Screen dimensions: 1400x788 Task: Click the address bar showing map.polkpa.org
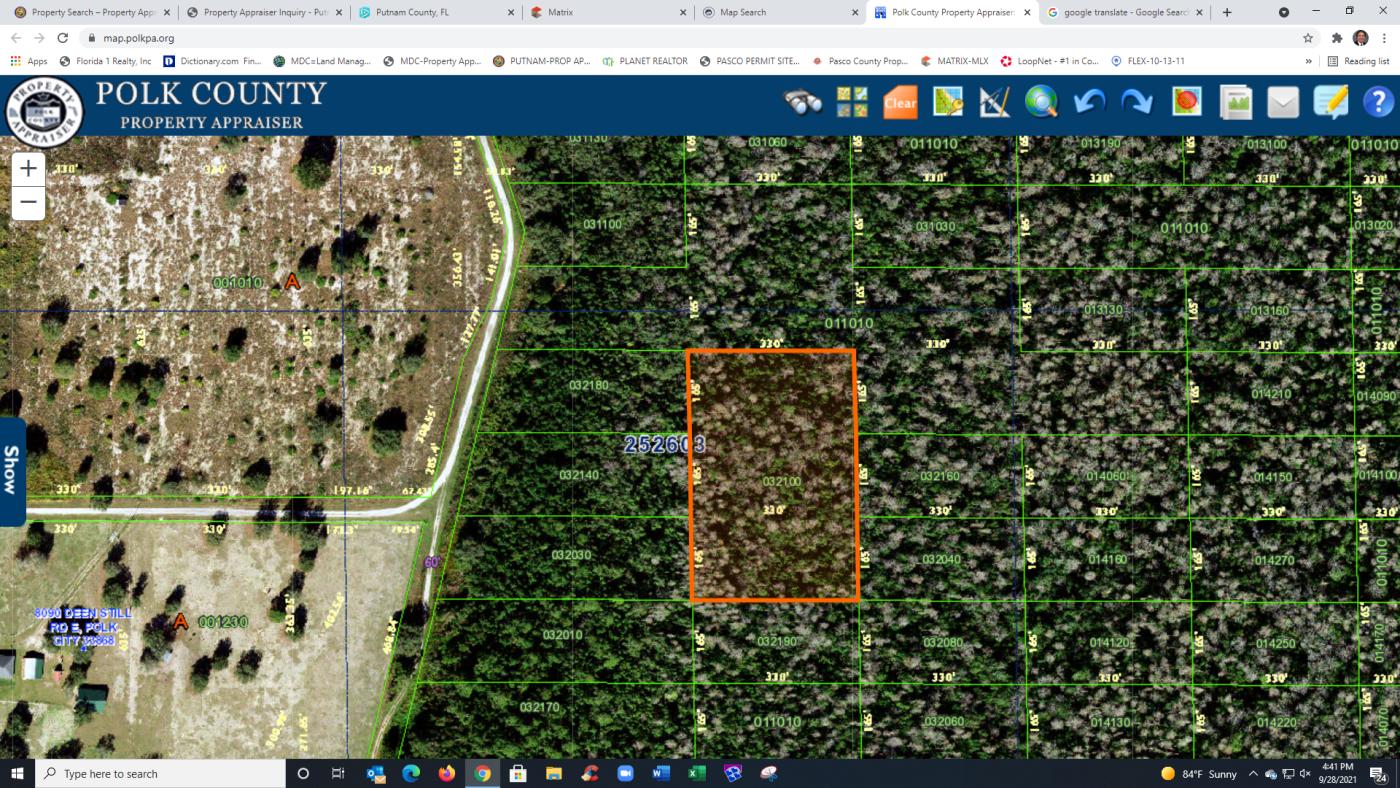[690, 38]
